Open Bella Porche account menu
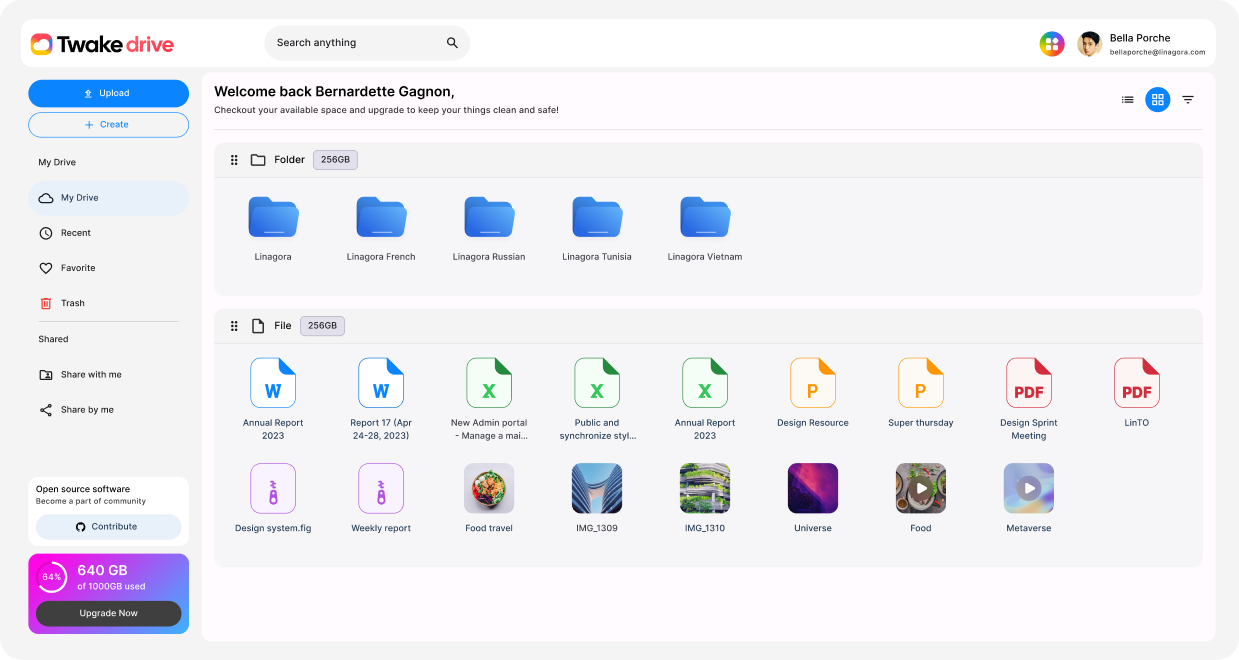 pos(1140,43)
